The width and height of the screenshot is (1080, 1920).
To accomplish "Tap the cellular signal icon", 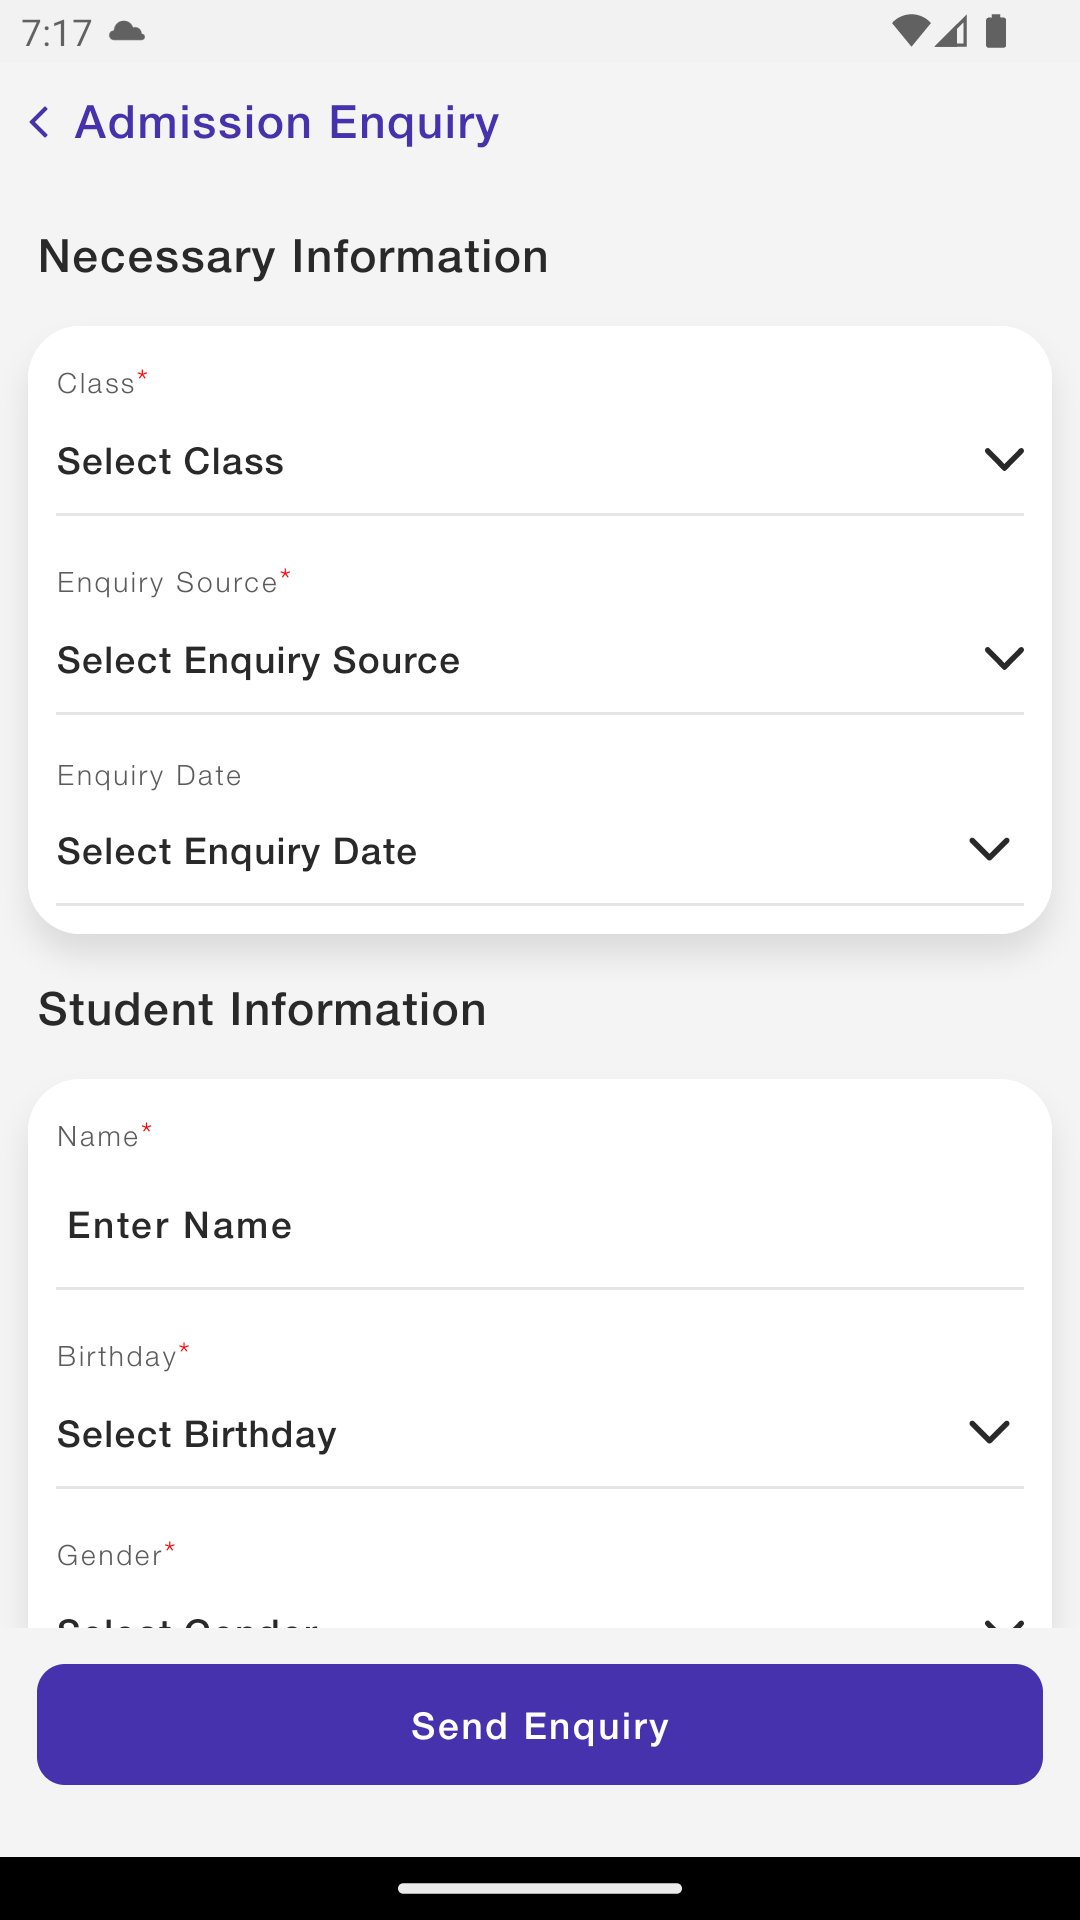I will tap(952, 31).
